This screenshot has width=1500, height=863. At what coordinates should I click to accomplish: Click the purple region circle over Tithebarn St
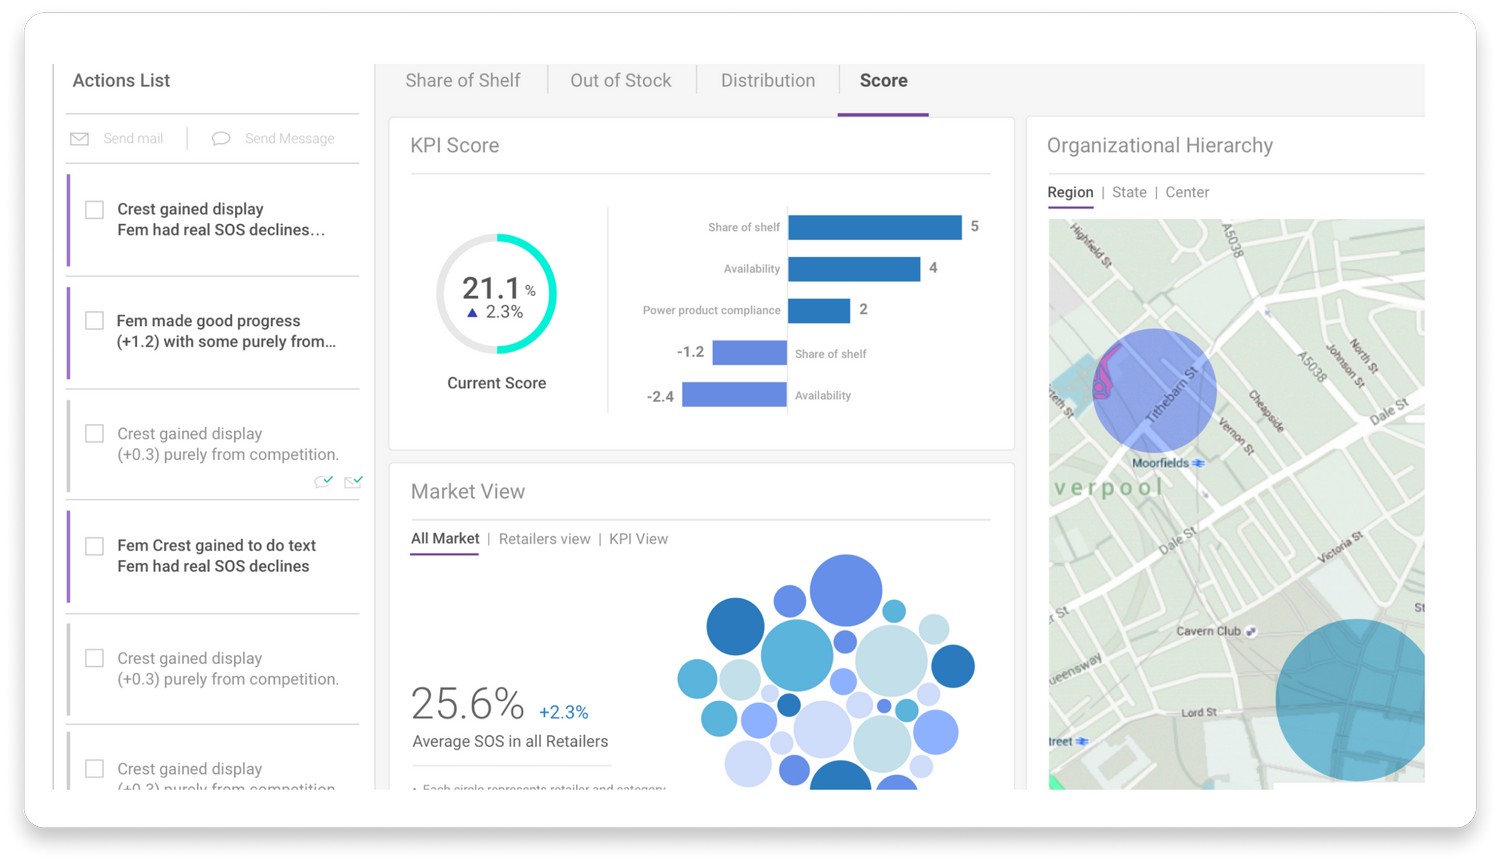pos(1154,391)
